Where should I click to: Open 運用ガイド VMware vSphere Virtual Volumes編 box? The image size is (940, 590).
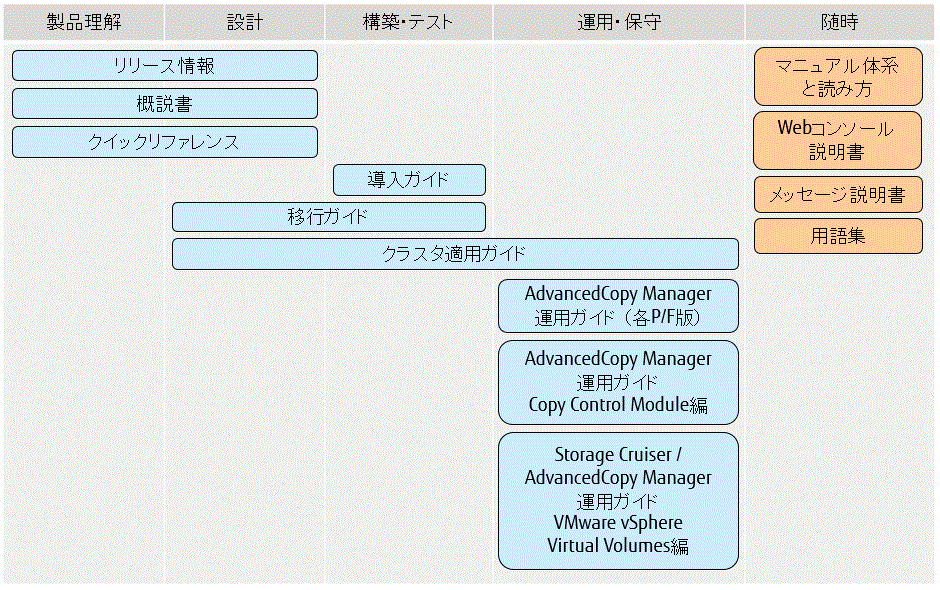coord(618,501)
